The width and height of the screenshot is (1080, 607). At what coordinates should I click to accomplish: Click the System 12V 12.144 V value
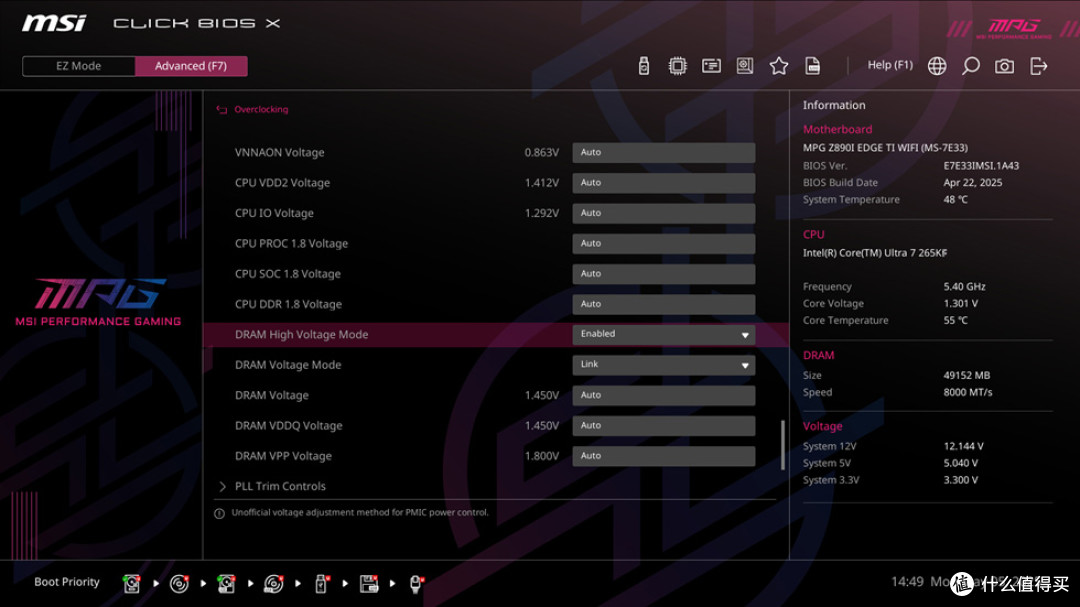pos(964,446)
